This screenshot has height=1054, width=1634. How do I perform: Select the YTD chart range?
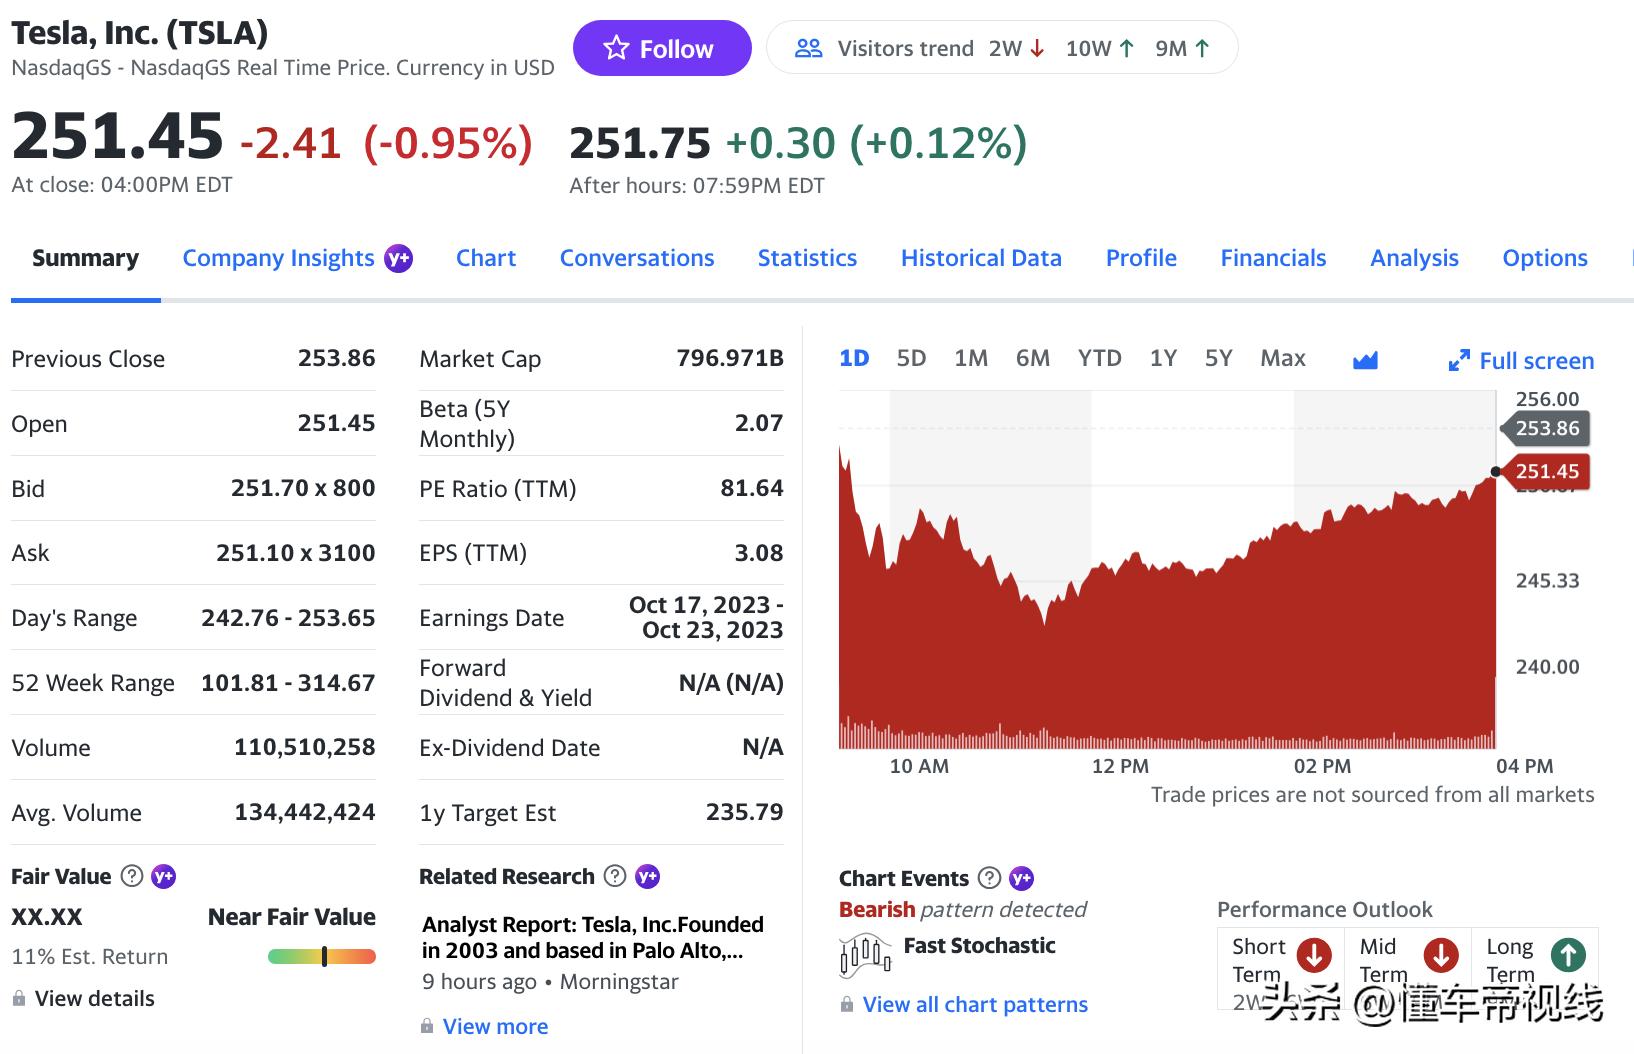pyautogui.click(x=1100, y=358)
